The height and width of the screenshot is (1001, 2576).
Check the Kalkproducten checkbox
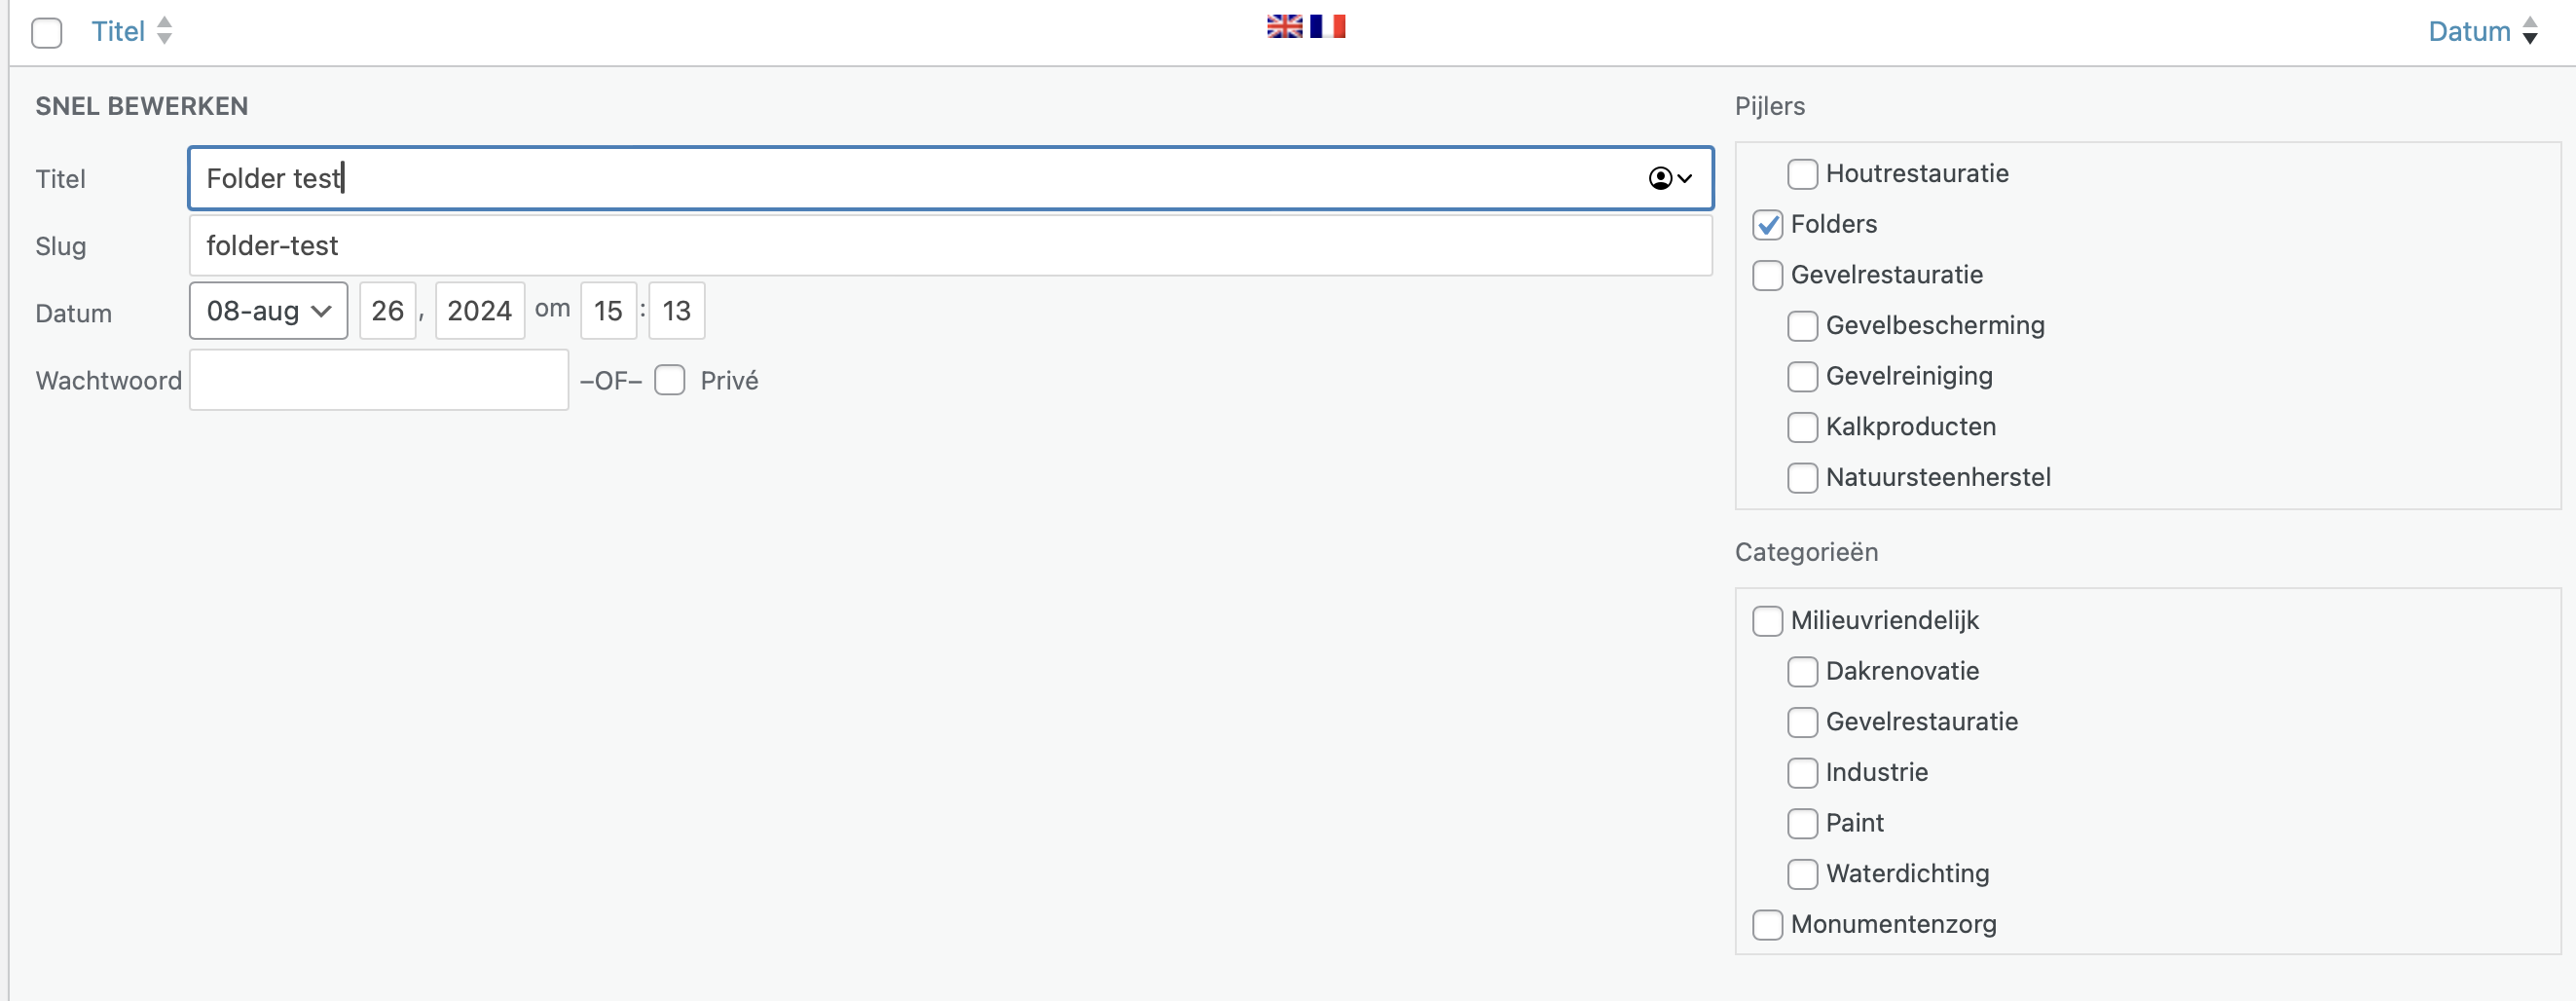coord(1802,427)
